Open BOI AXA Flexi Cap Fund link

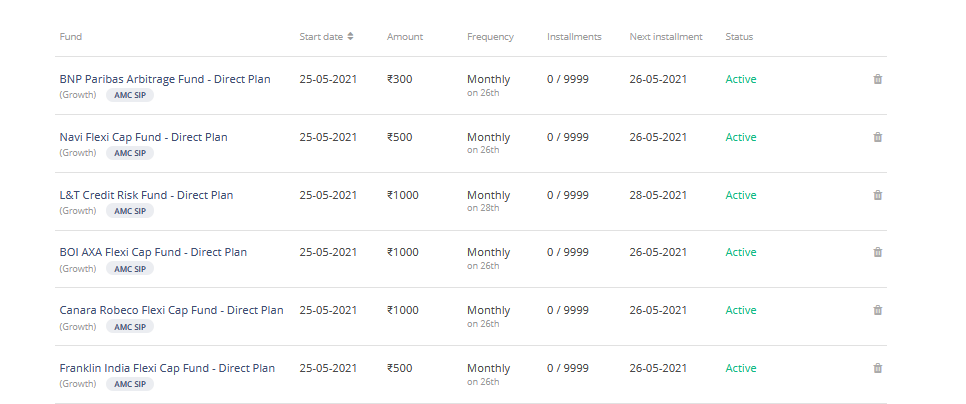(x=153, y=252)
